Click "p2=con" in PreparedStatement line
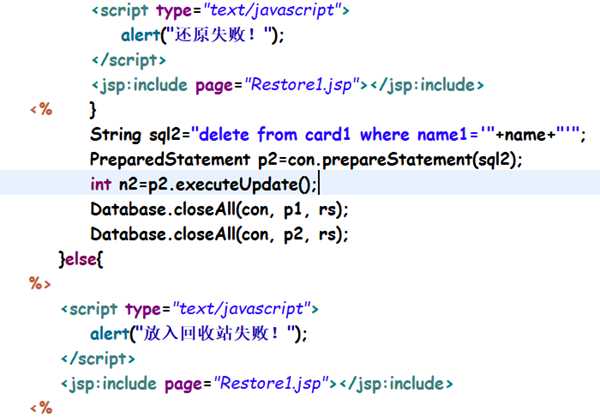Screen dimensions: 600x418 click(288, 160)
